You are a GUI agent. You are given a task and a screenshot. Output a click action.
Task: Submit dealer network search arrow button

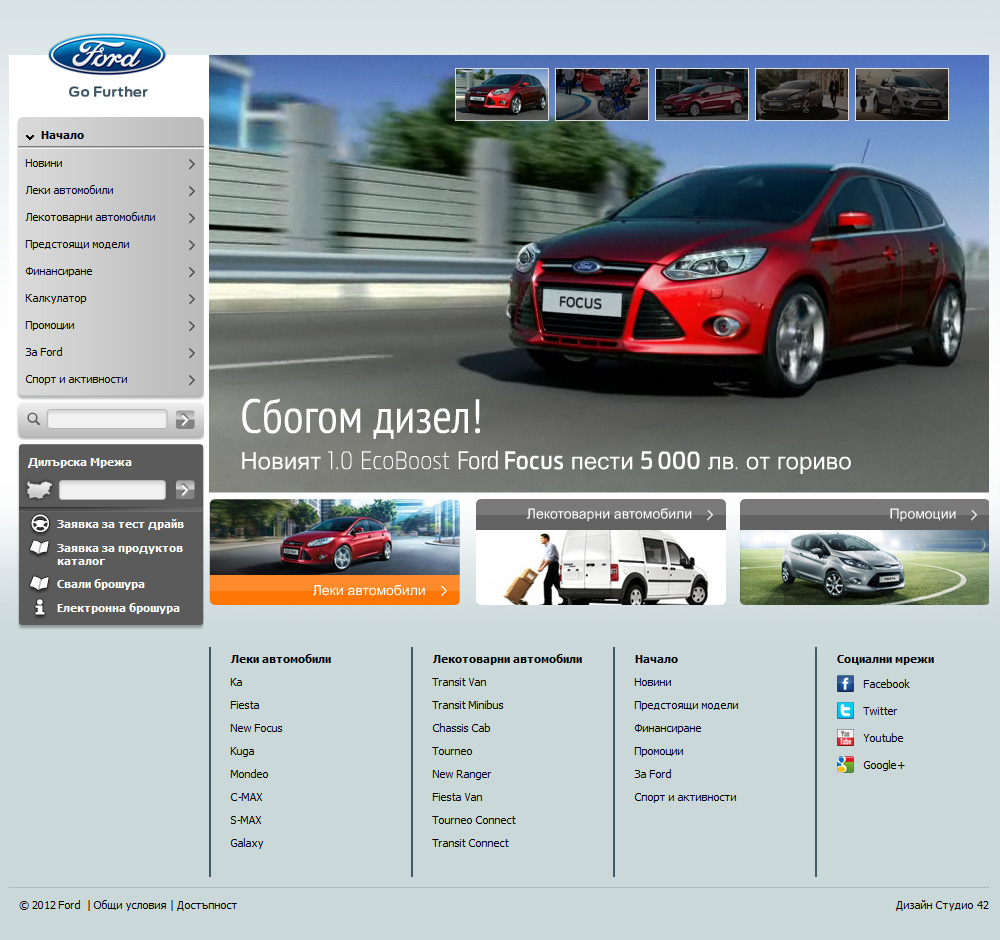point(185,490)
